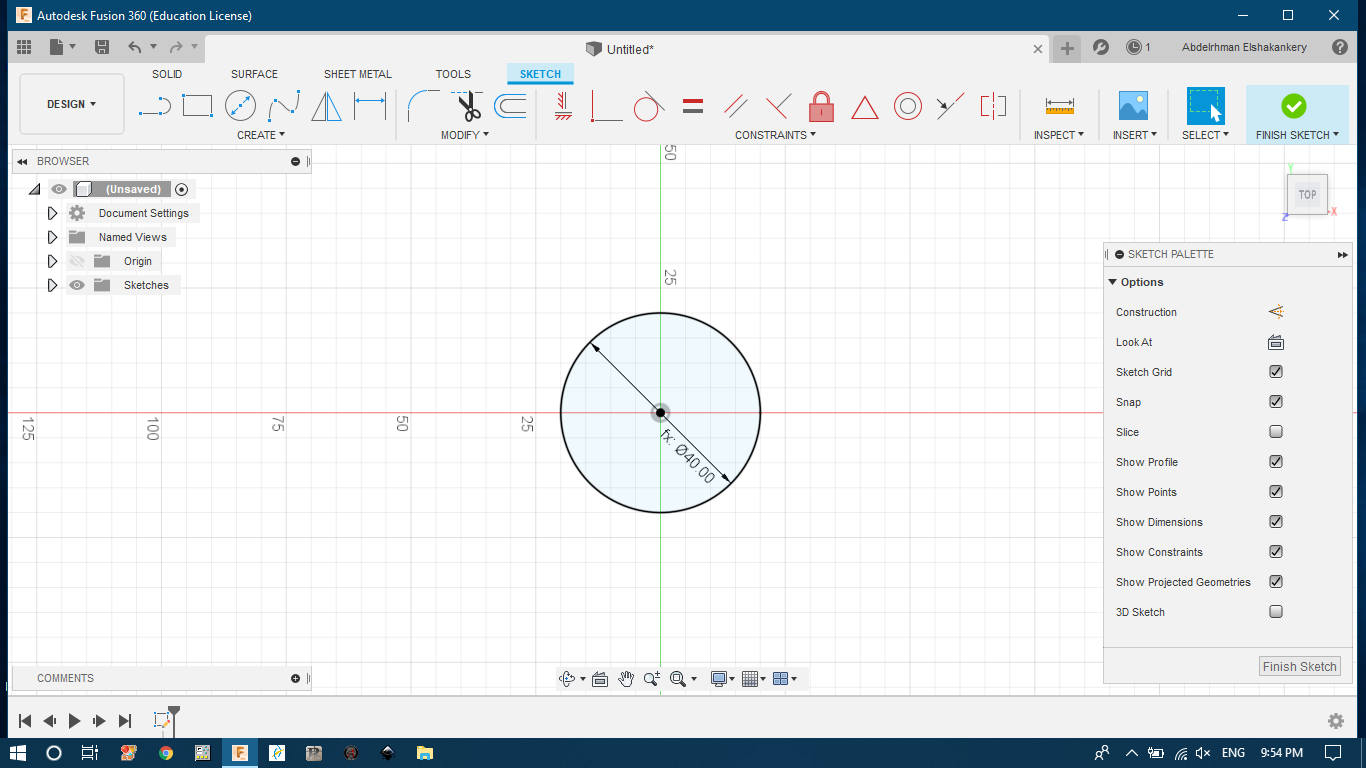Play the timeline animation
The image size is (1366, 768).
point(75,720)
